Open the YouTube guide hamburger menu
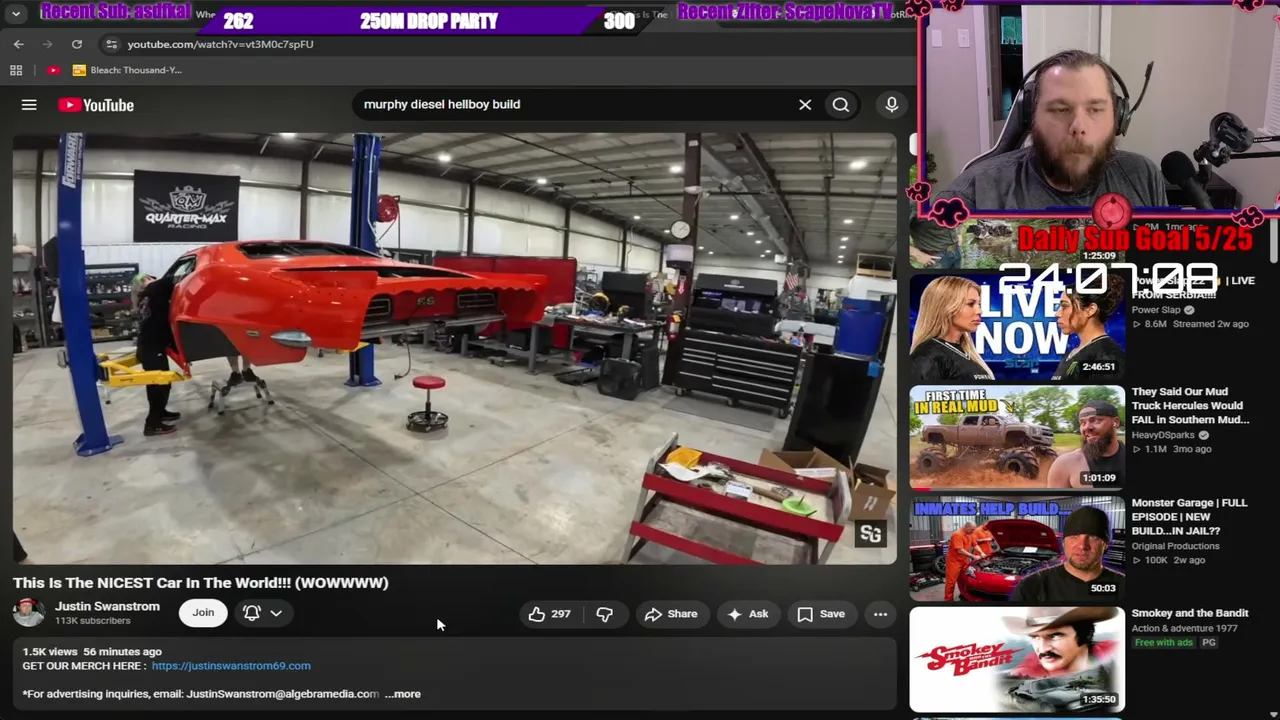 pos(29,105)
